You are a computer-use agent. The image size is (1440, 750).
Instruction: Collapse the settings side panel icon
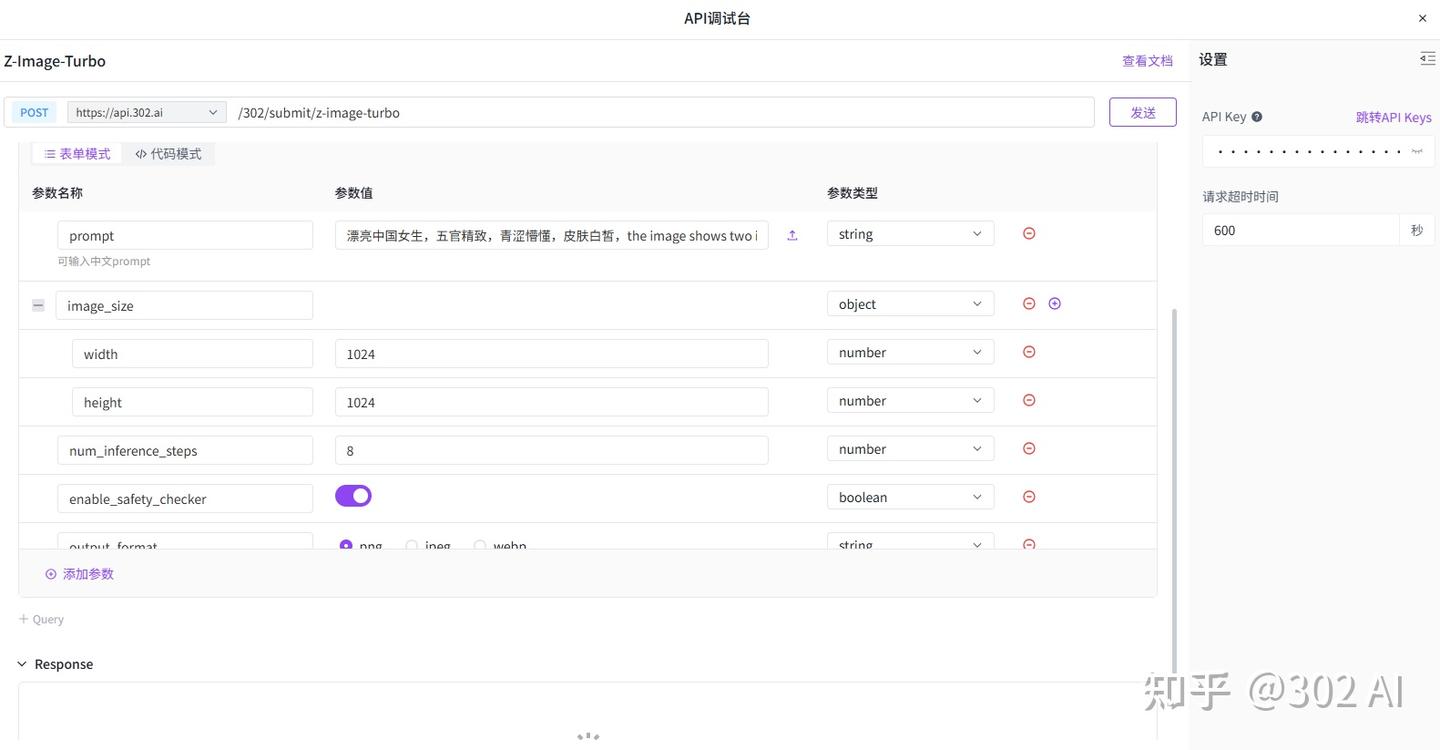coord(1427,59)
